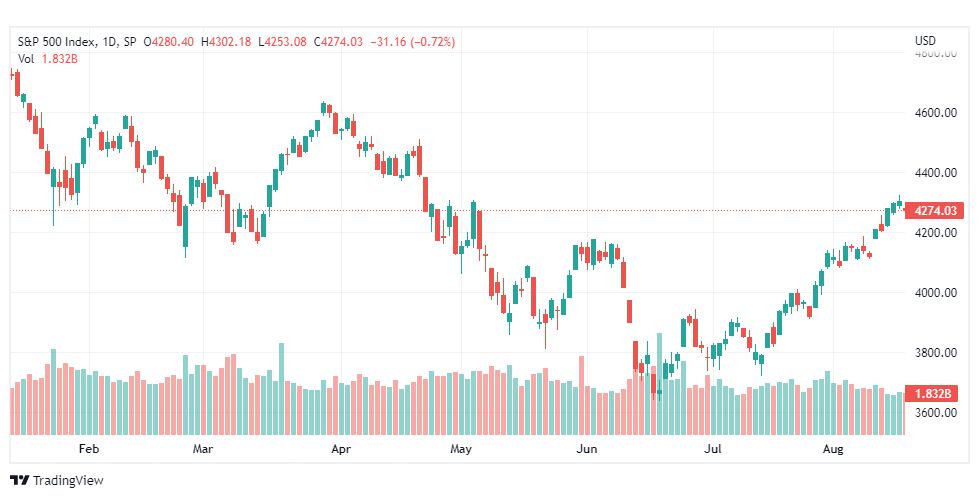Select the S&P 500 Index symbol title
Viewport: 979px width, 498px height.
tap(57, 42)
